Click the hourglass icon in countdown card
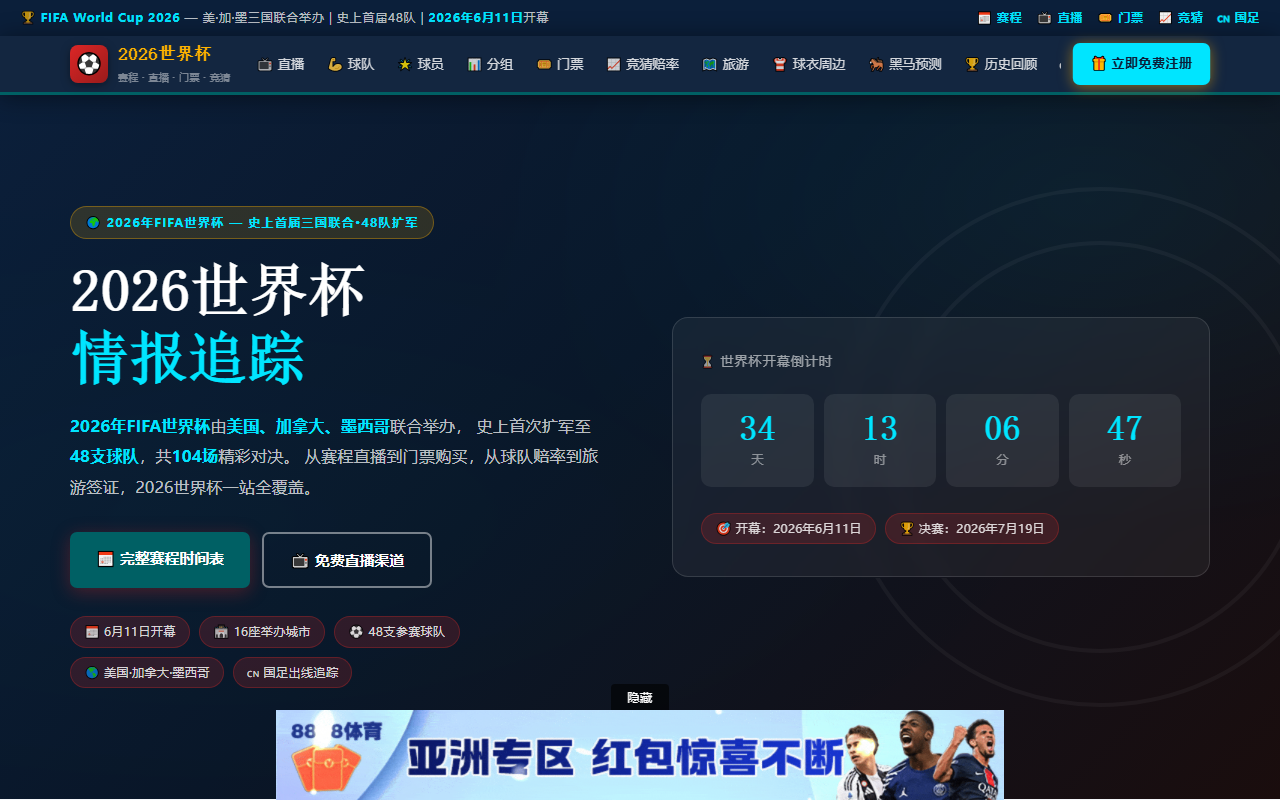Image resolution: width=1280 pixels, height=800 pixels. pos(707,362)
